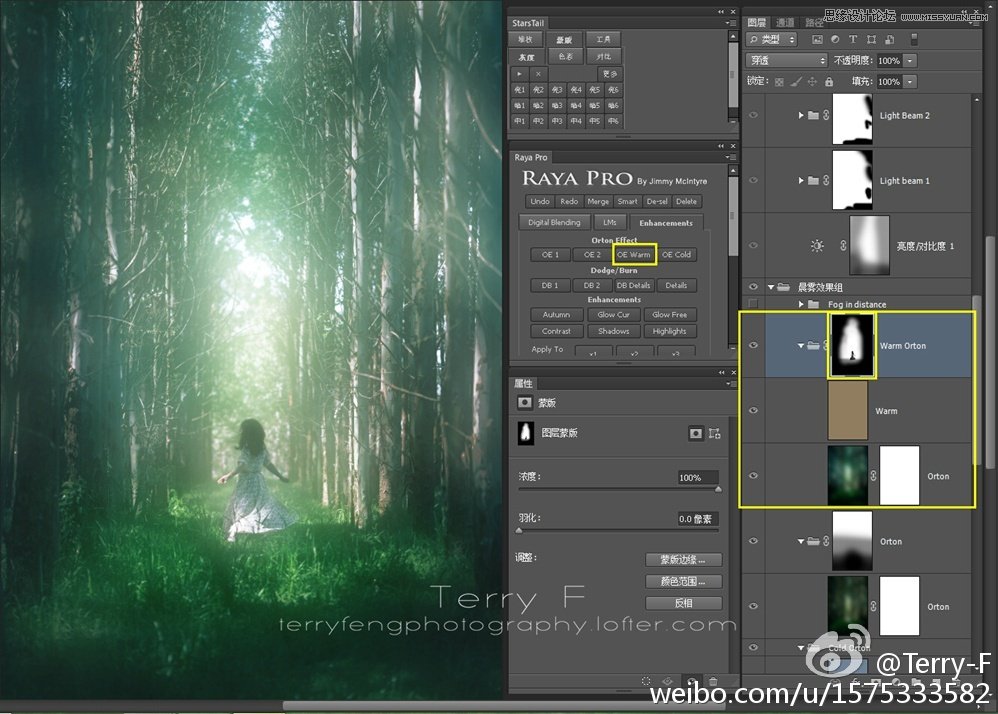Hide the Light beam 1 layer group
The height and width of the screenshot is (714, 998).
pos(754,180)
